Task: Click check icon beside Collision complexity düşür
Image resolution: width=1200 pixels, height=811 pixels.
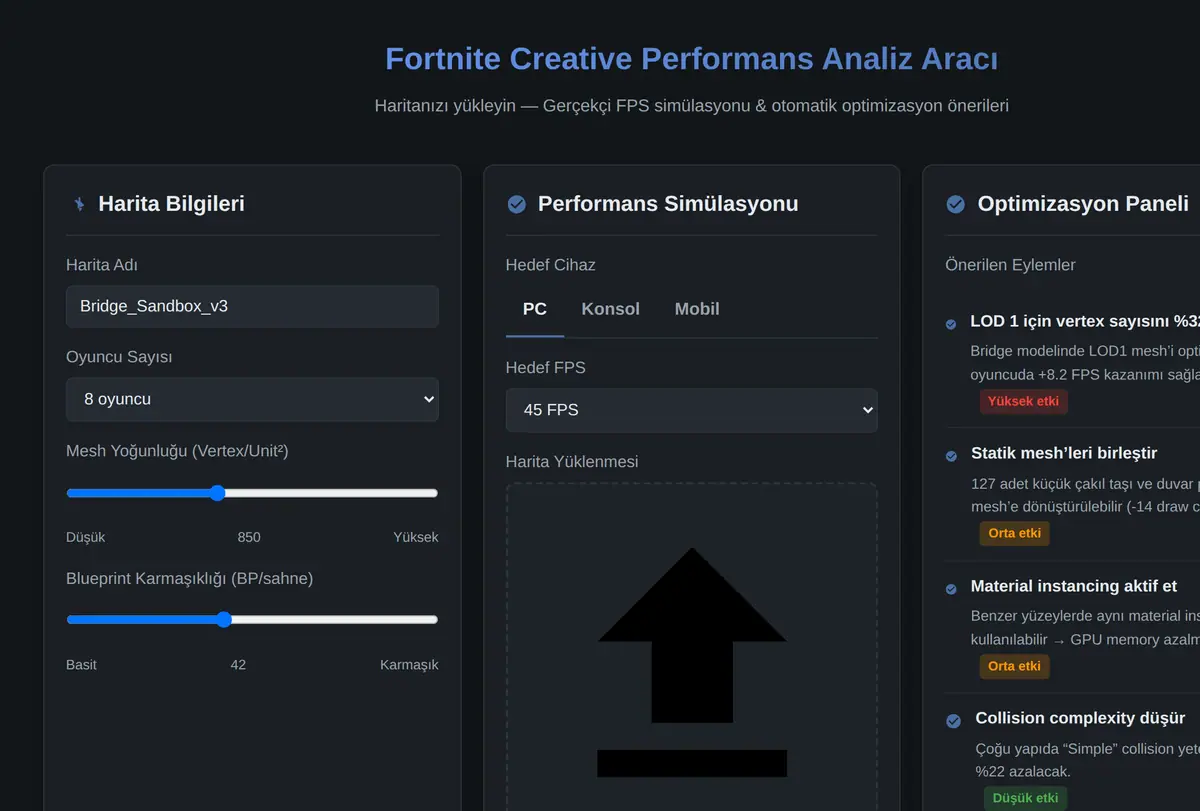Action: click(951, 720)
